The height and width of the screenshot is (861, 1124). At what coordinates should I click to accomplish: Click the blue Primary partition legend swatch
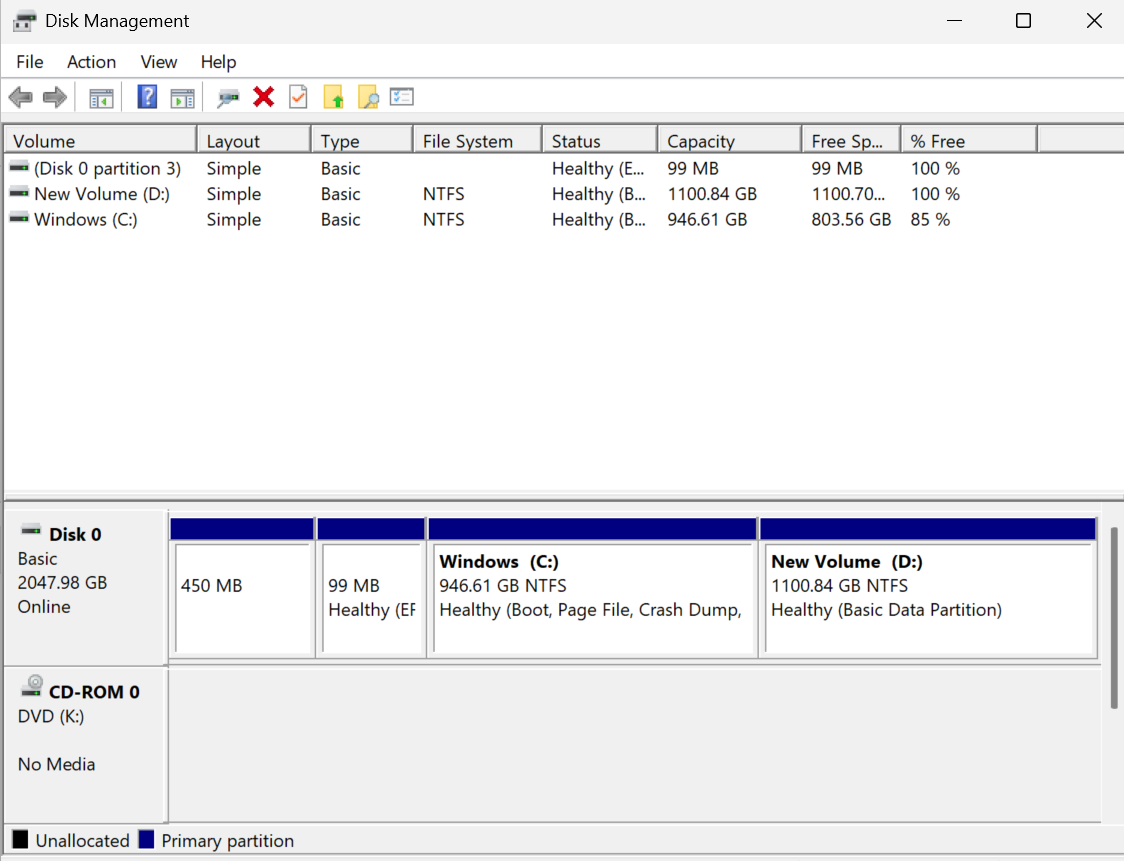pos(146,839)
